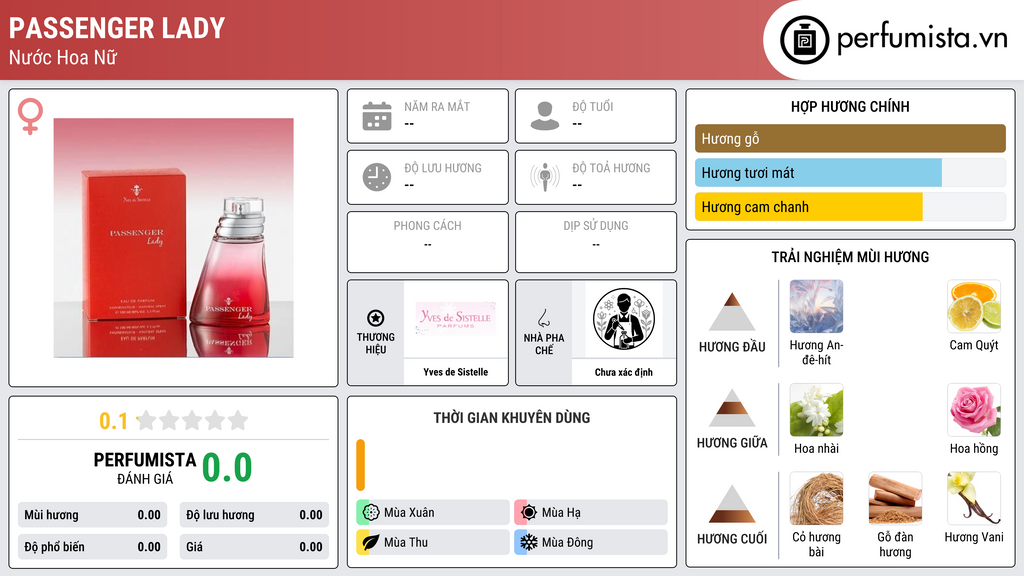
Task: Click the orange recommended-time bar
Action: (360, 465)
